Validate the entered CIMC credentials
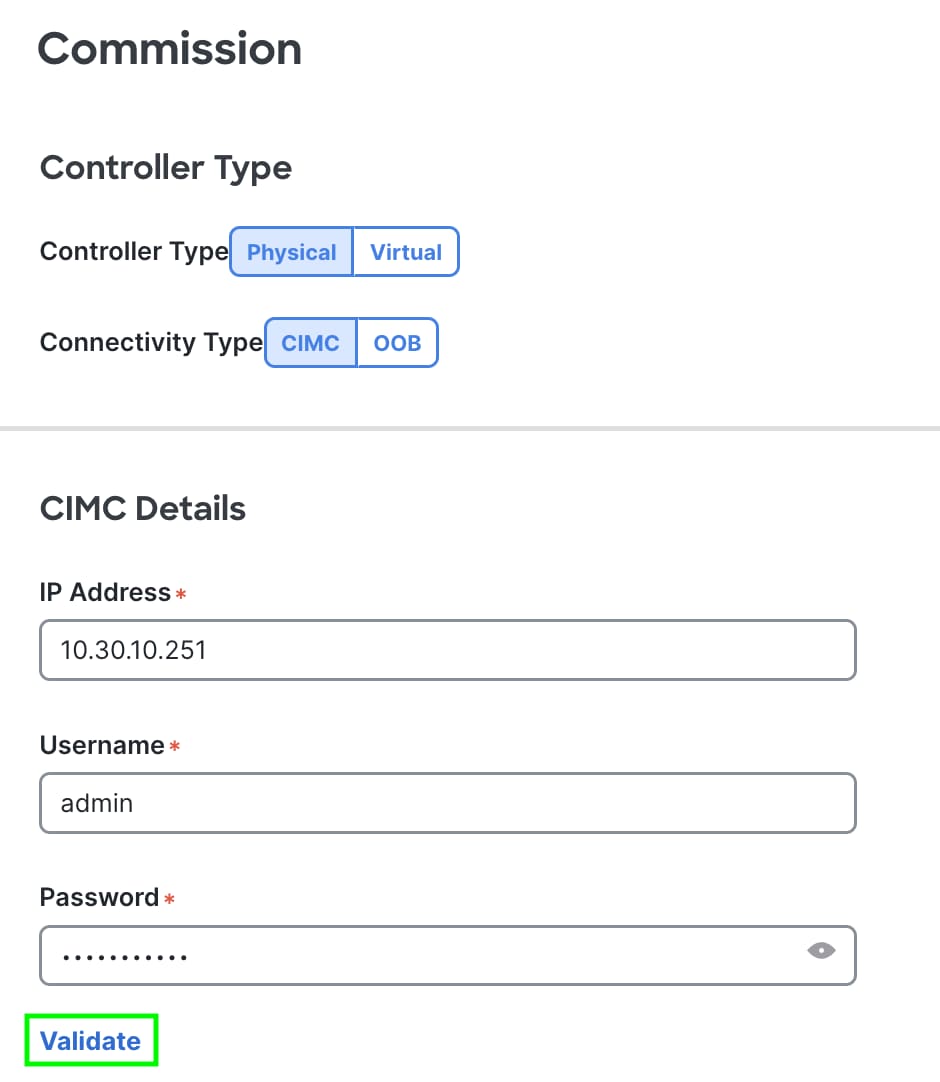The image size is (940, 1082). (x=89, y=1040)
